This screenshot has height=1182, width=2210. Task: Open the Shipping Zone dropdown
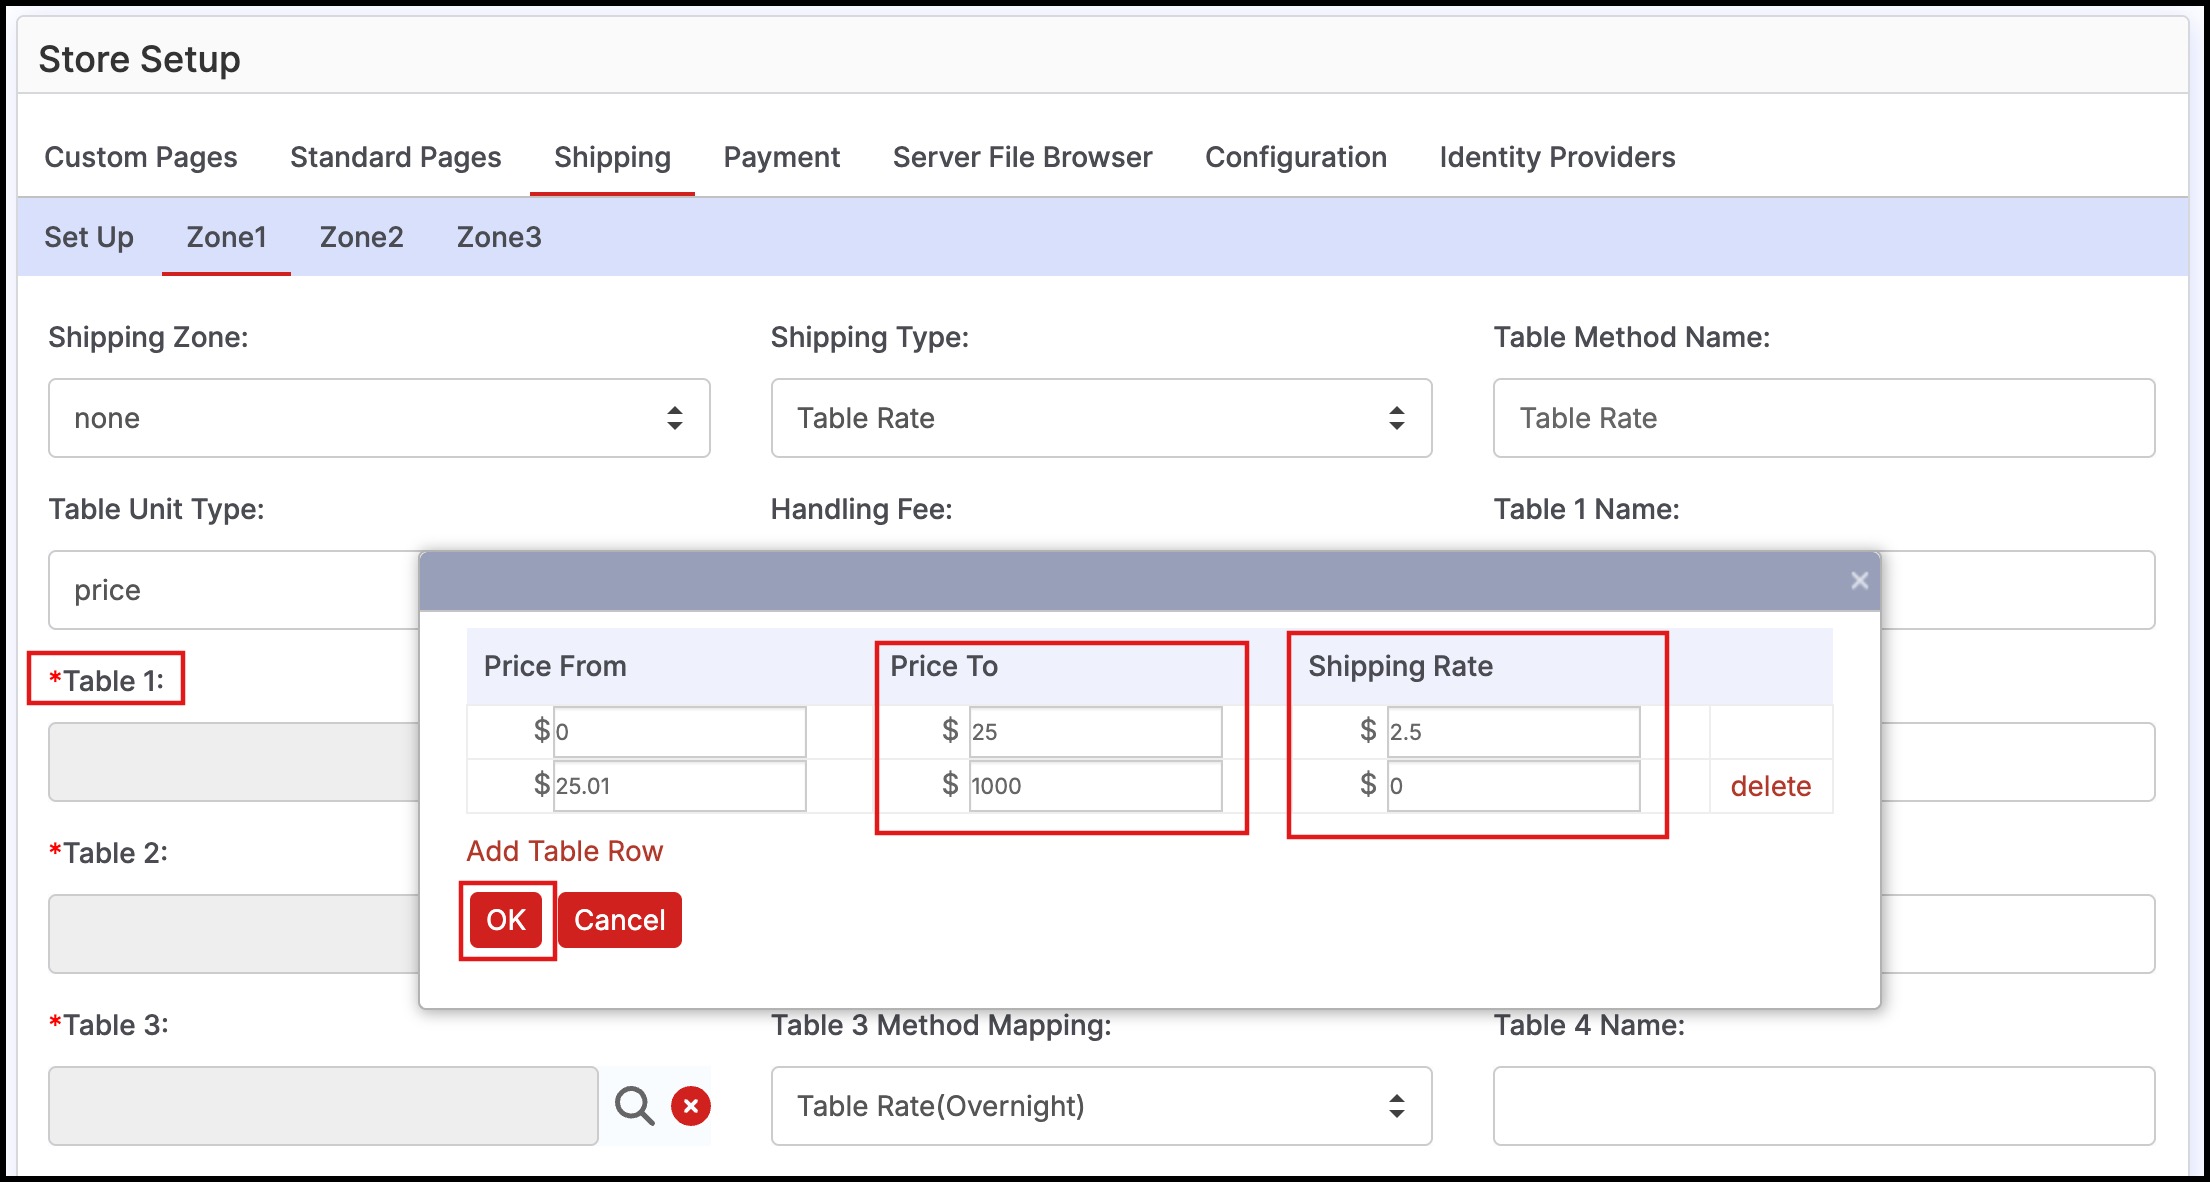379,418
